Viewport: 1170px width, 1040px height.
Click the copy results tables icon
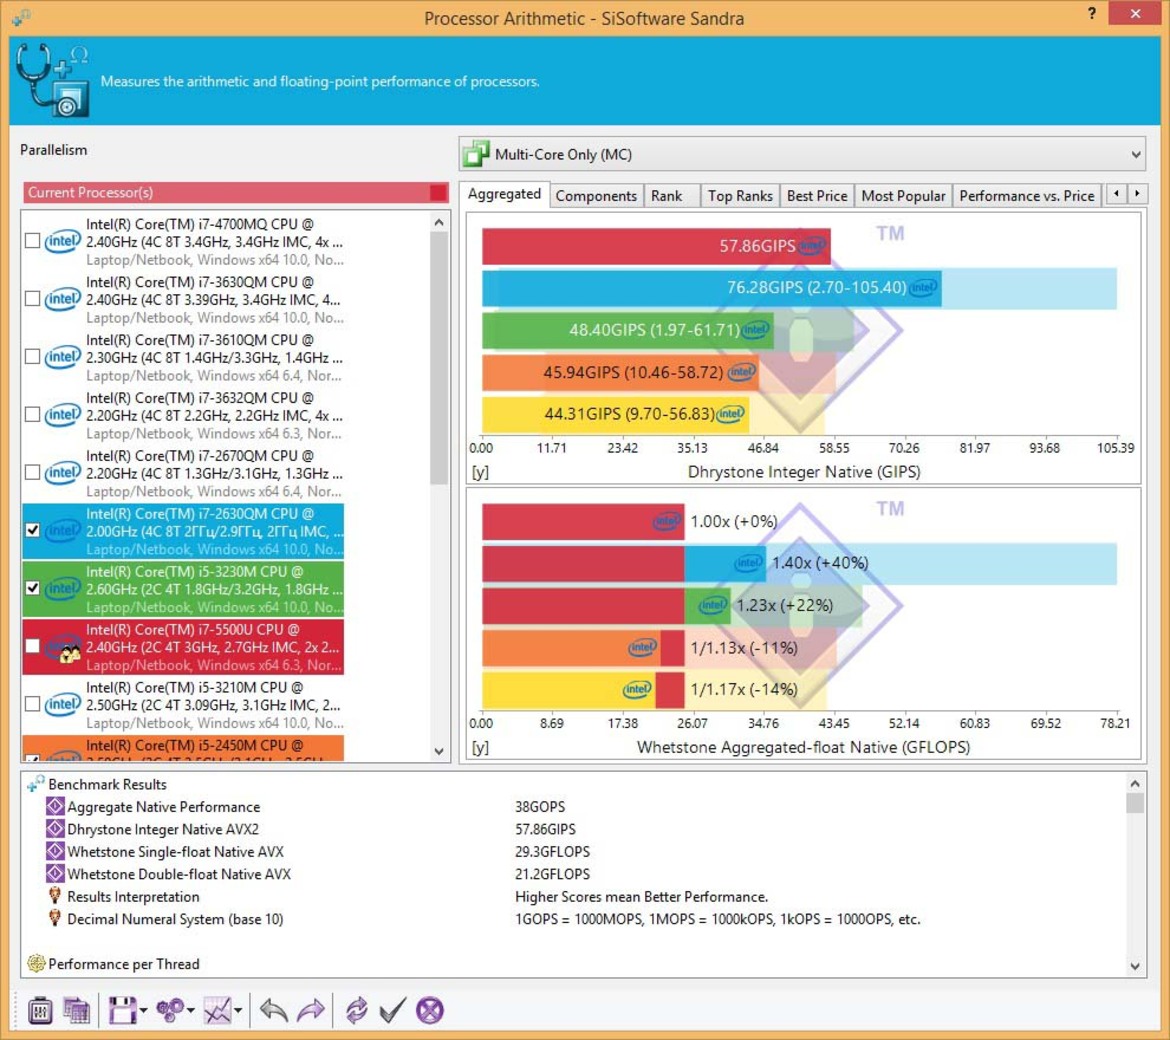coord(76,1011)
